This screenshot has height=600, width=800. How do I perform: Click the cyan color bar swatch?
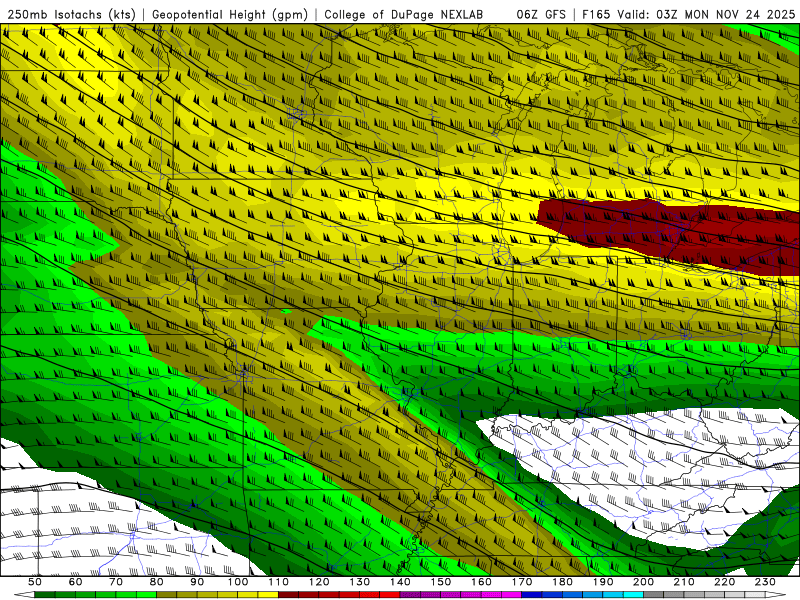(x=633, y=595)
